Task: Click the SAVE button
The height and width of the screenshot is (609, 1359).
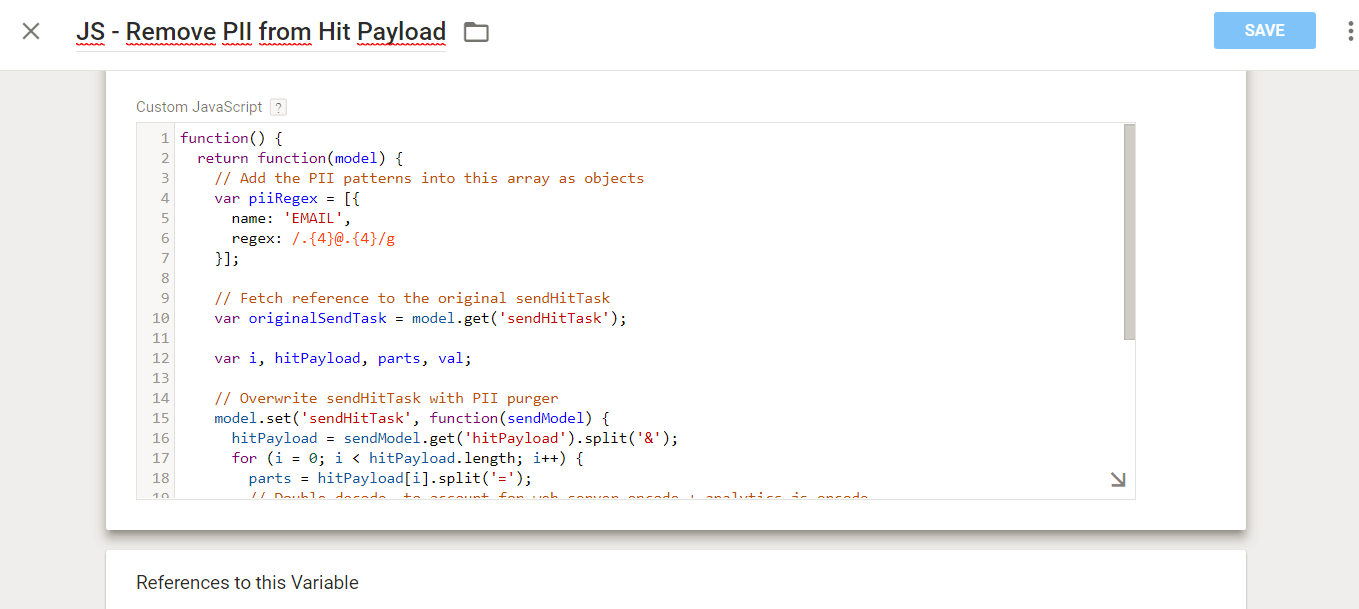Action: click(1264, 31)
